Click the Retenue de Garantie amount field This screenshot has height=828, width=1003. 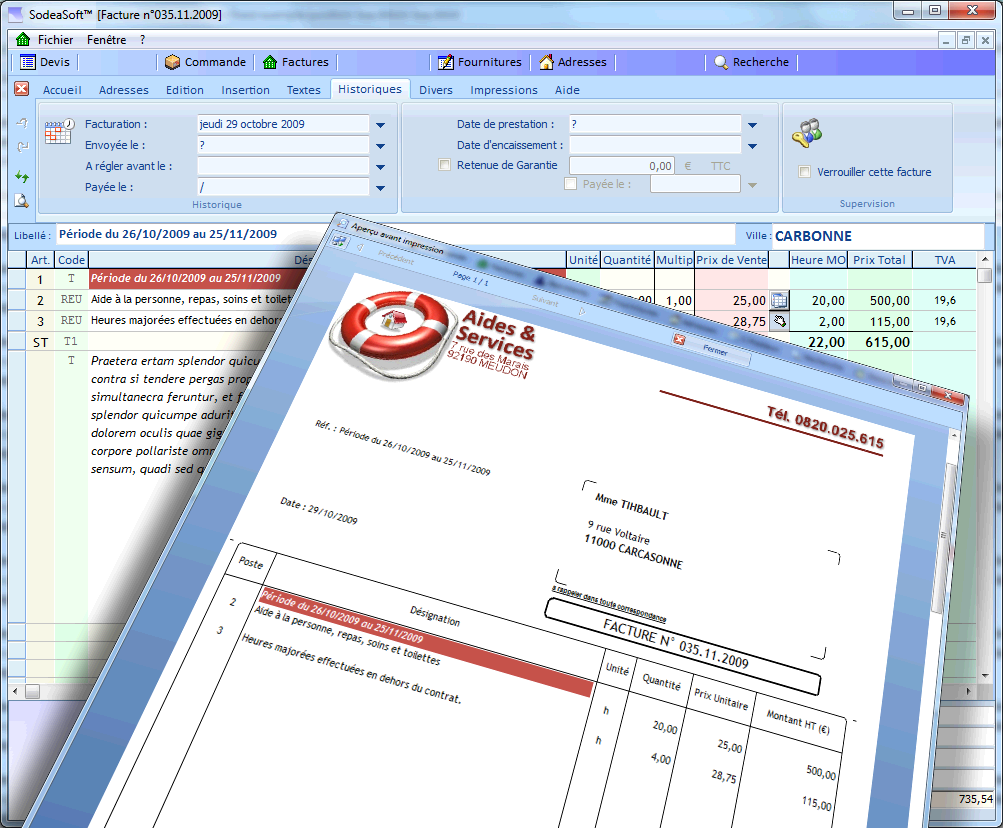tap(622, 166)
